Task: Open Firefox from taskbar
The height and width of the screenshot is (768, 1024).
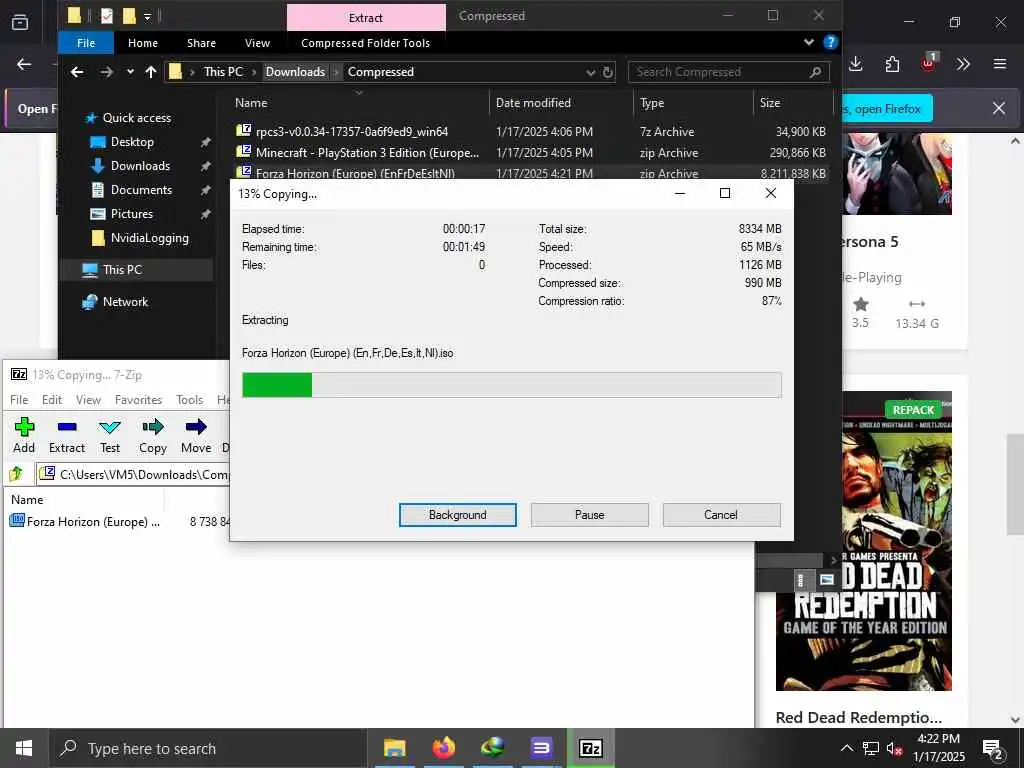Action: pos(443,748)
